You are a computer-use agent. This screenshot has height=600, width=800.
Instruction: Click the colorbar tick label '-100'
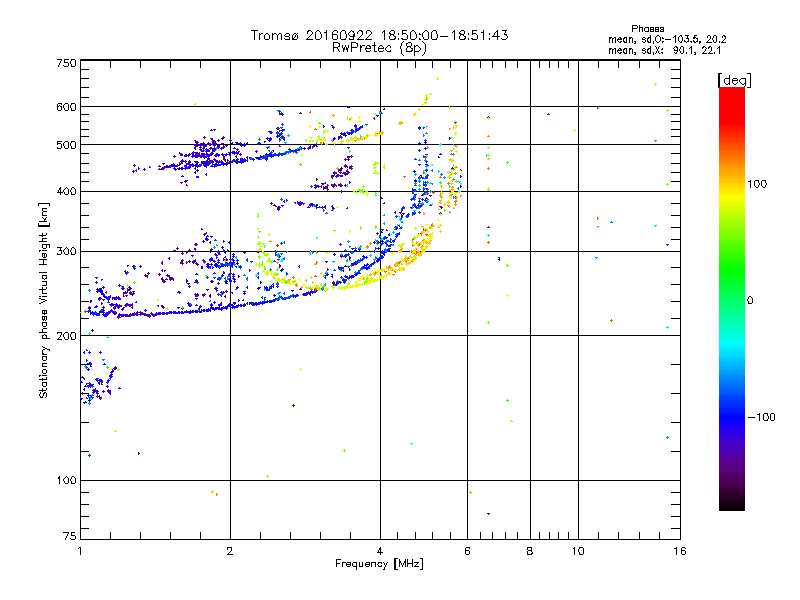tap(761, 417)
